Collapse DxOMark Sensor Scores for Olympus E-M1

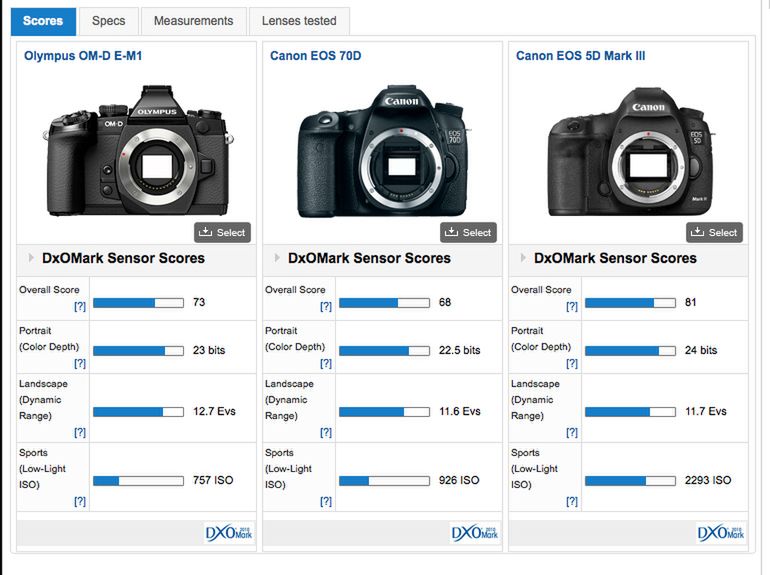coord(31,258)
